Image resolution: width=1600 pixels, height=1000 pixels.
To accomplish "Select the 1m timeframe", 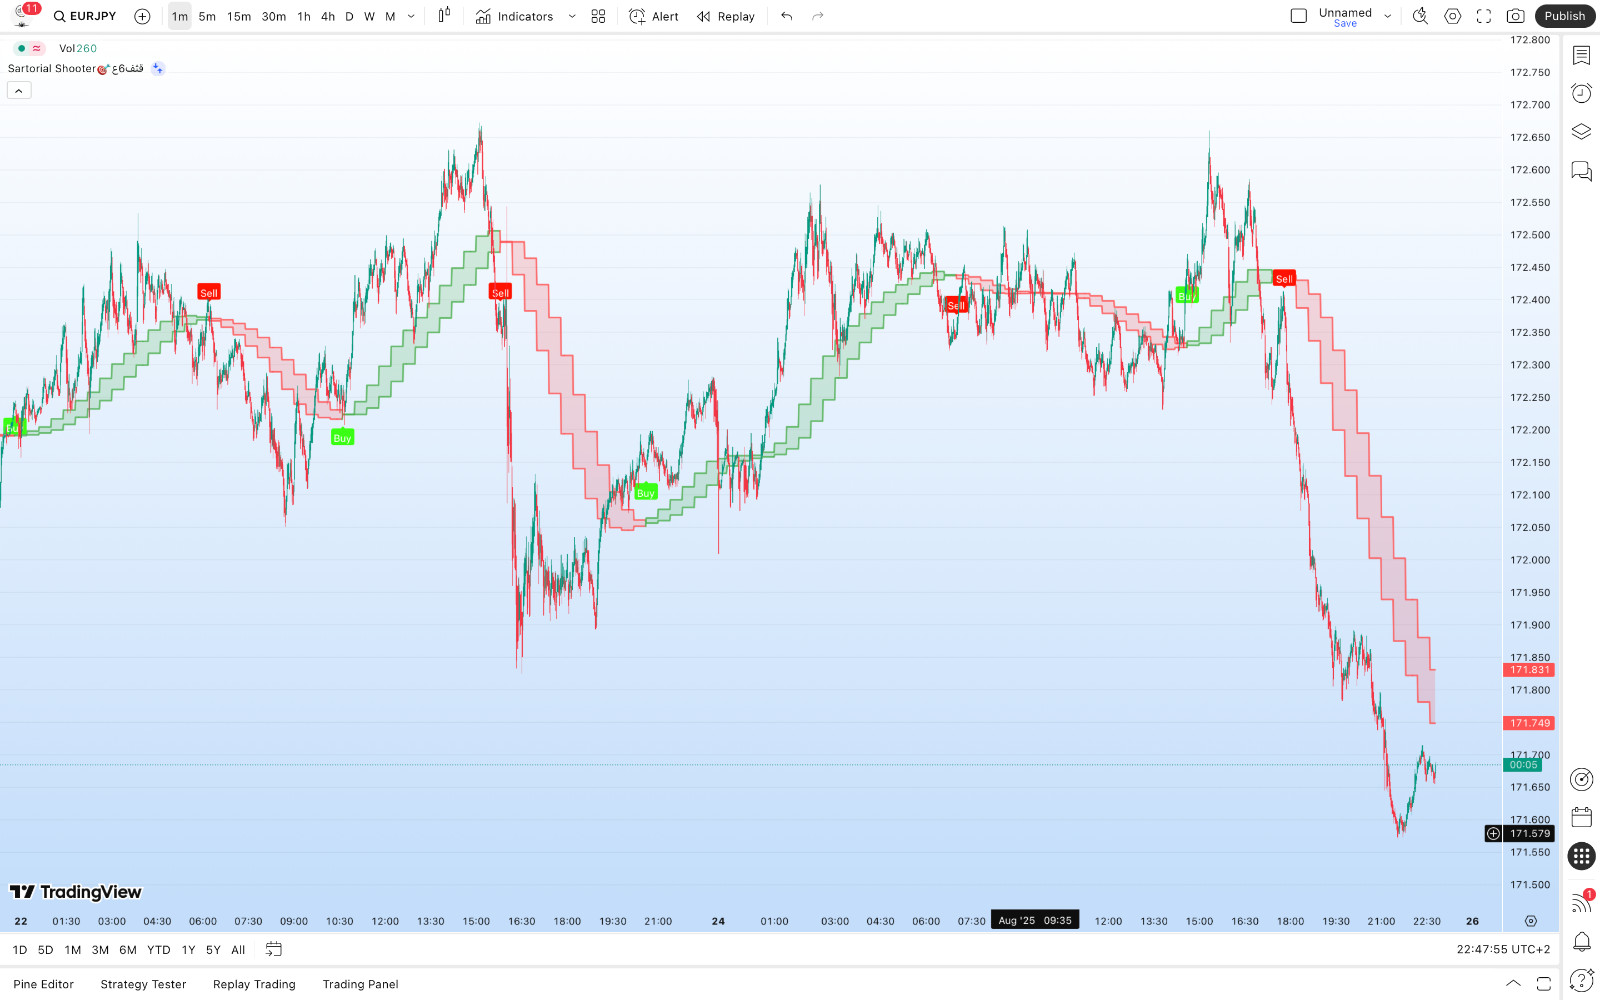I will pyautogui.click(x=179, y=16).
